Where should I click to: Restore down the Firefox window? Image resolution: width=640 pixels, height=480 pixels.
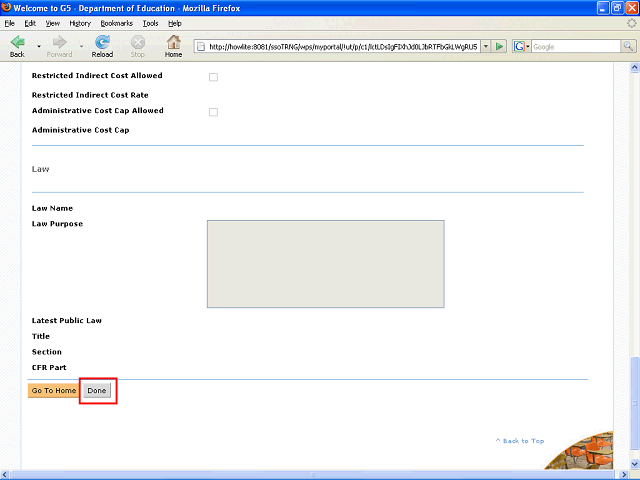click(618, 8)
